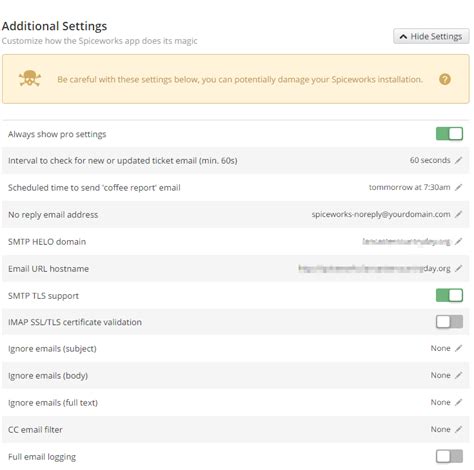Click the help question mark icon in warning banner

[x=445, y=79]
